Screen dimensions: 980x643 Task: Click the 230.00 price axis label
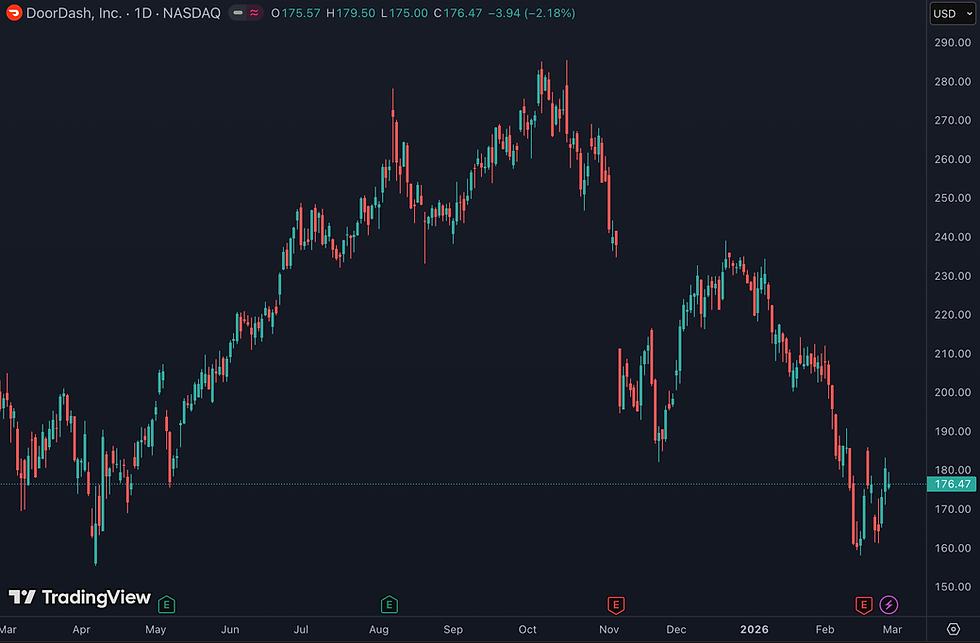click(x=952, y=276)
